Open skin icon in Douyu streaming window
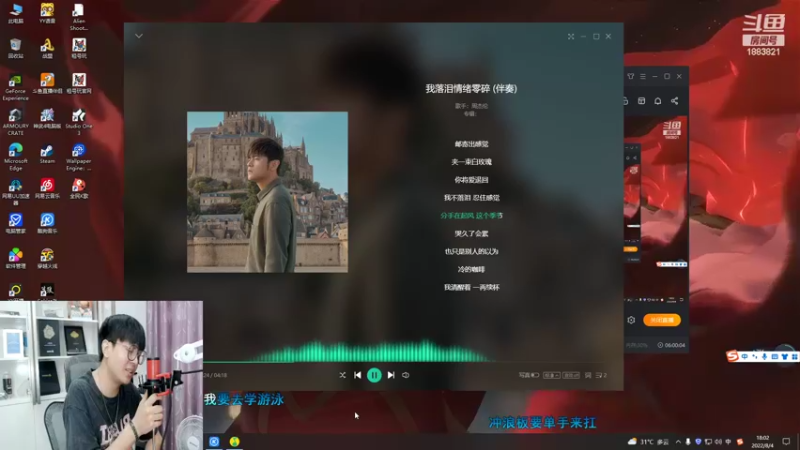Screen dimensions: 800x450 click(x=631, y=77)
